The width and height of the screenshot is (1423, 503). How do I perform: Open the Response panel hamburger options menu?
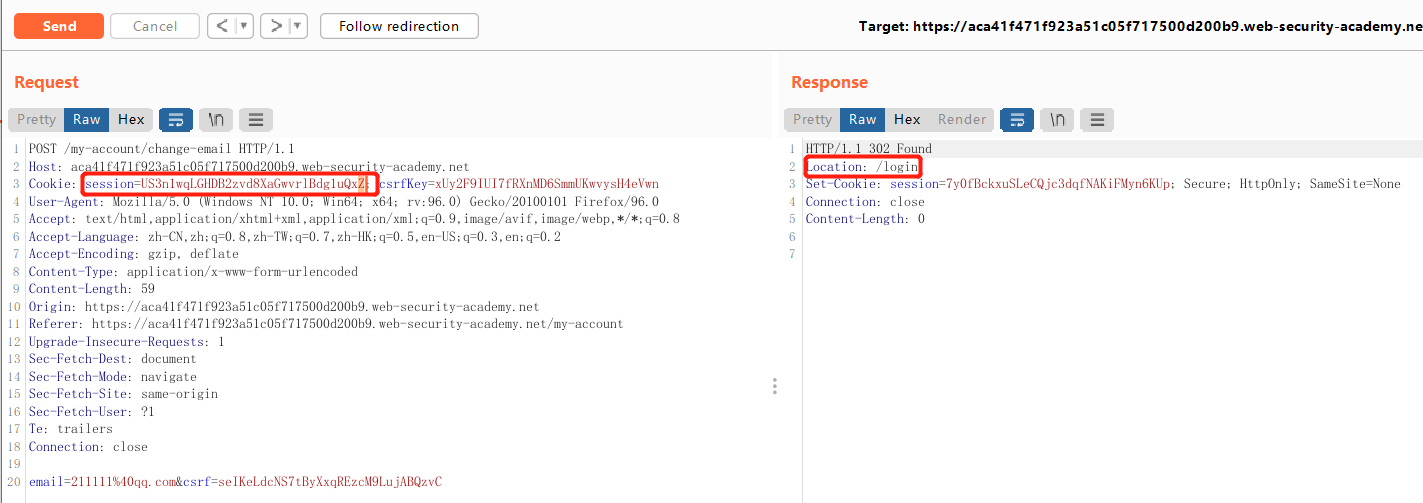1097,119
